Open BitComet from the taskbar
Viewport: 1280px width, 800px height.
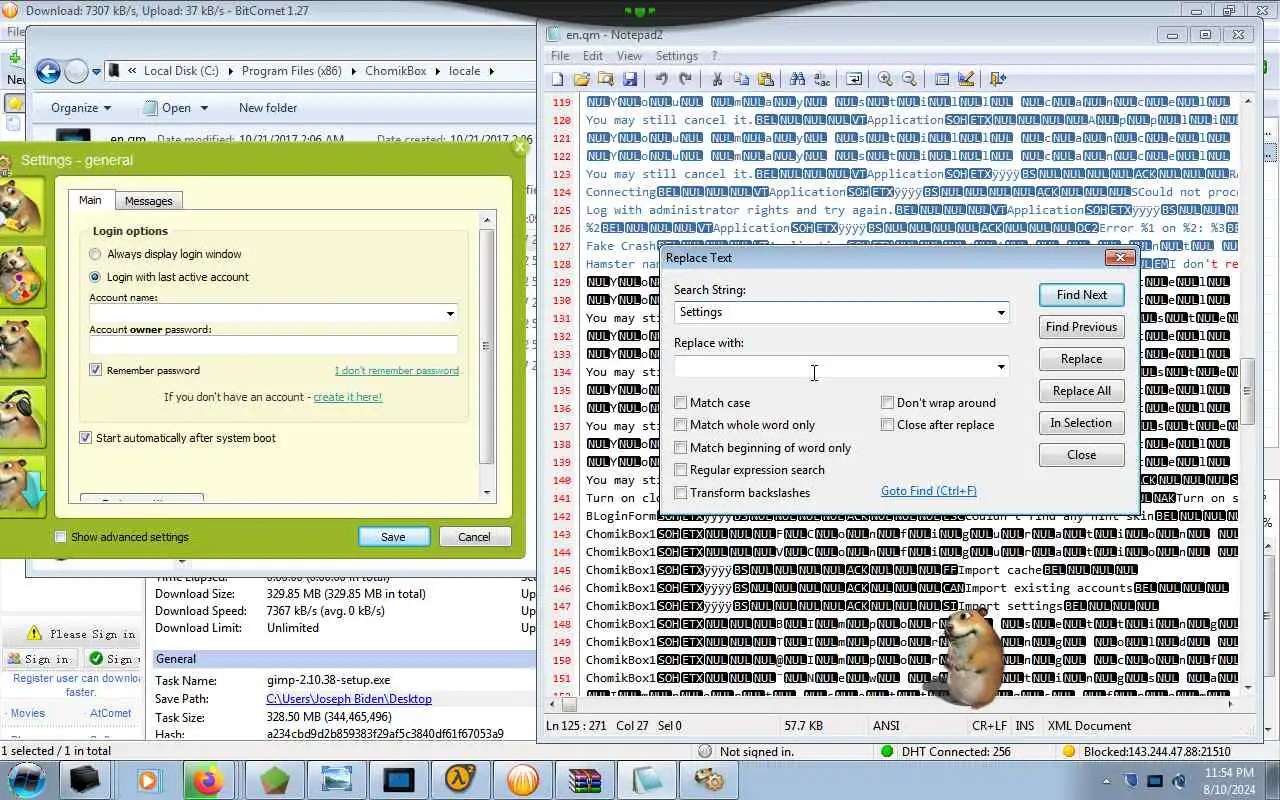pyautogui.click(x=523, y=780)
